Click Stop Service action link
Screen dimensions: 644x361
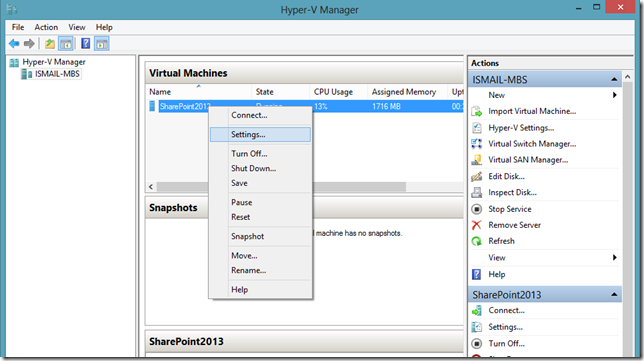(x=510, y=209)
